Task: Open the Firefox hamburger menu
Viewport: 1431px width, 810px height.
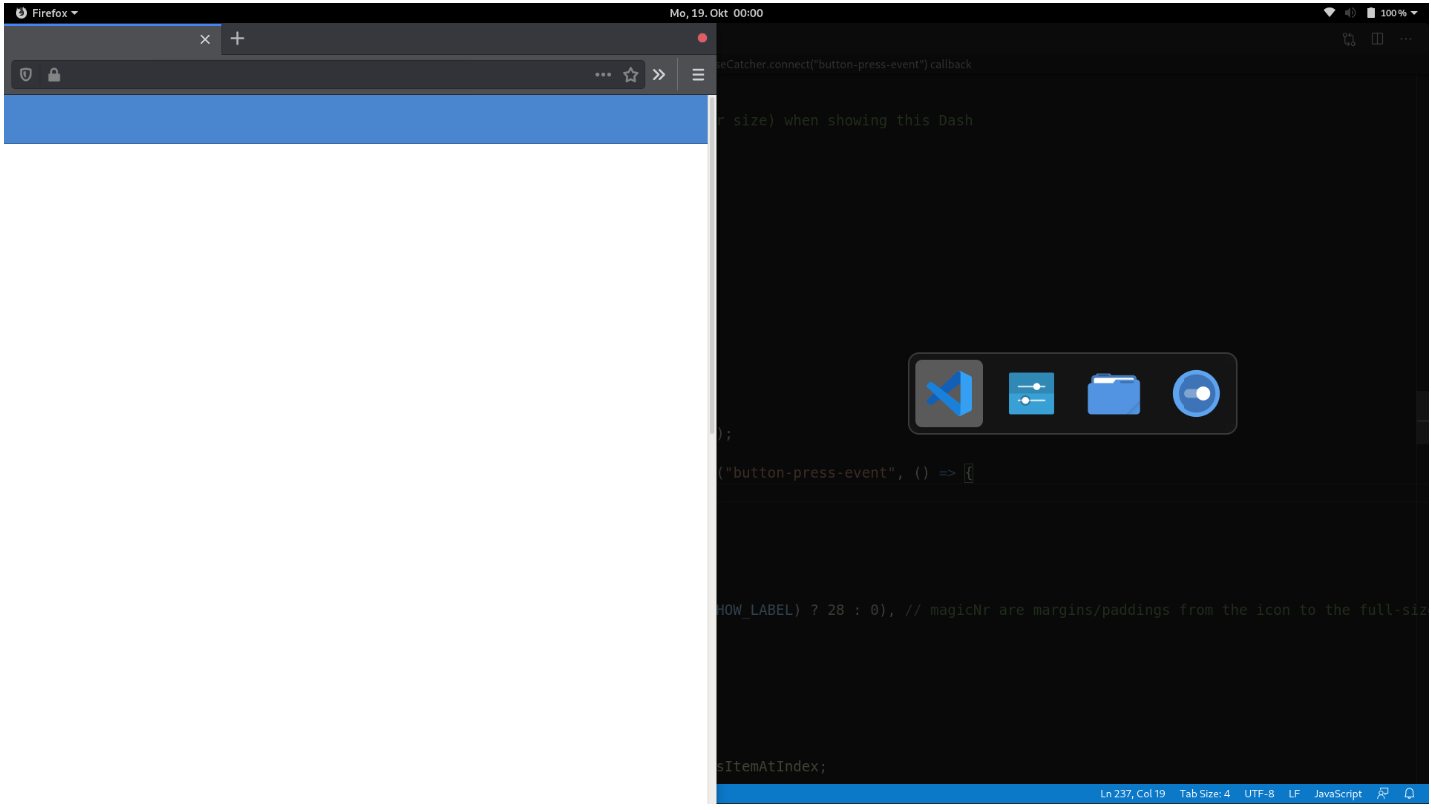Action: (x=698, y=74)
